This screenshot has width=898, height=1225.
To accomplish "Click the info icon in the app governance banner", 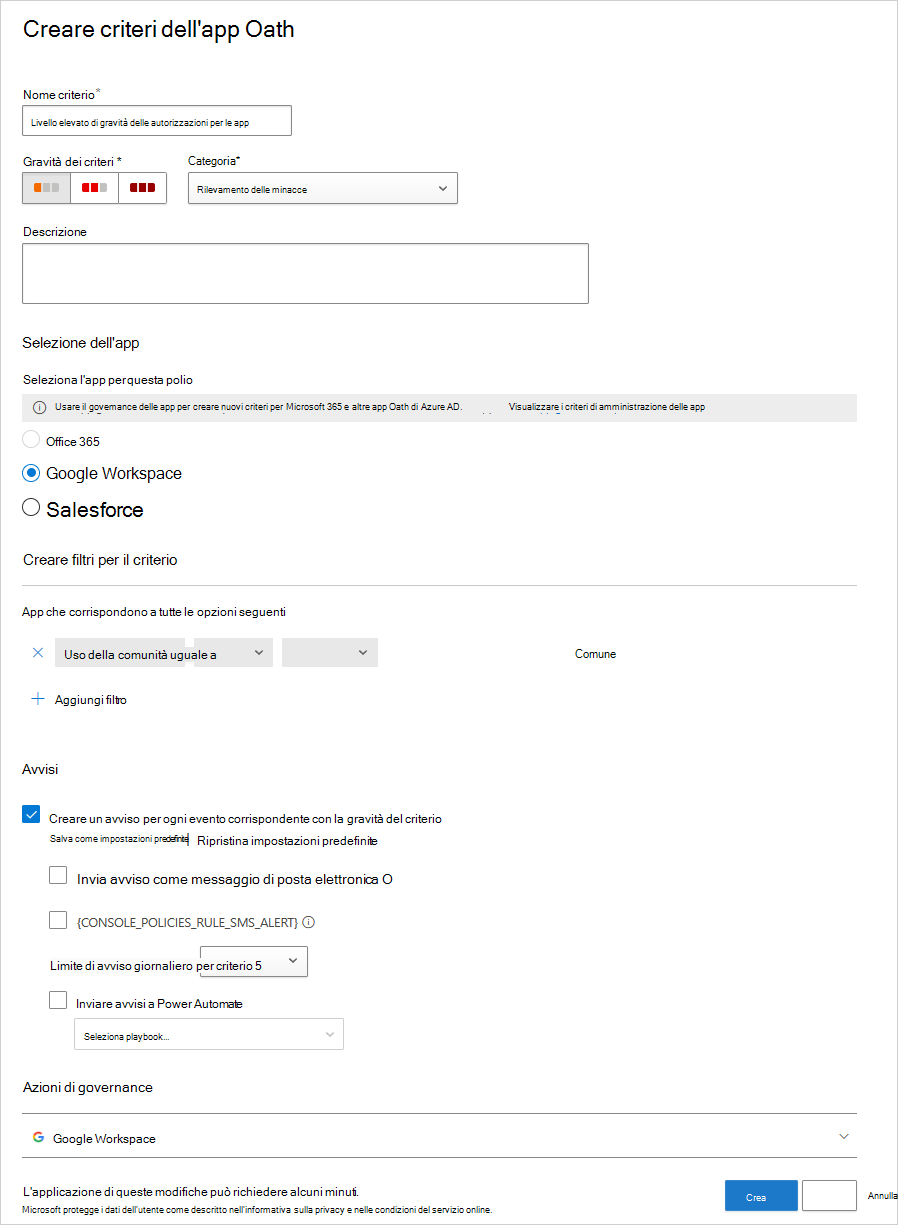I will tap(39, 407).
